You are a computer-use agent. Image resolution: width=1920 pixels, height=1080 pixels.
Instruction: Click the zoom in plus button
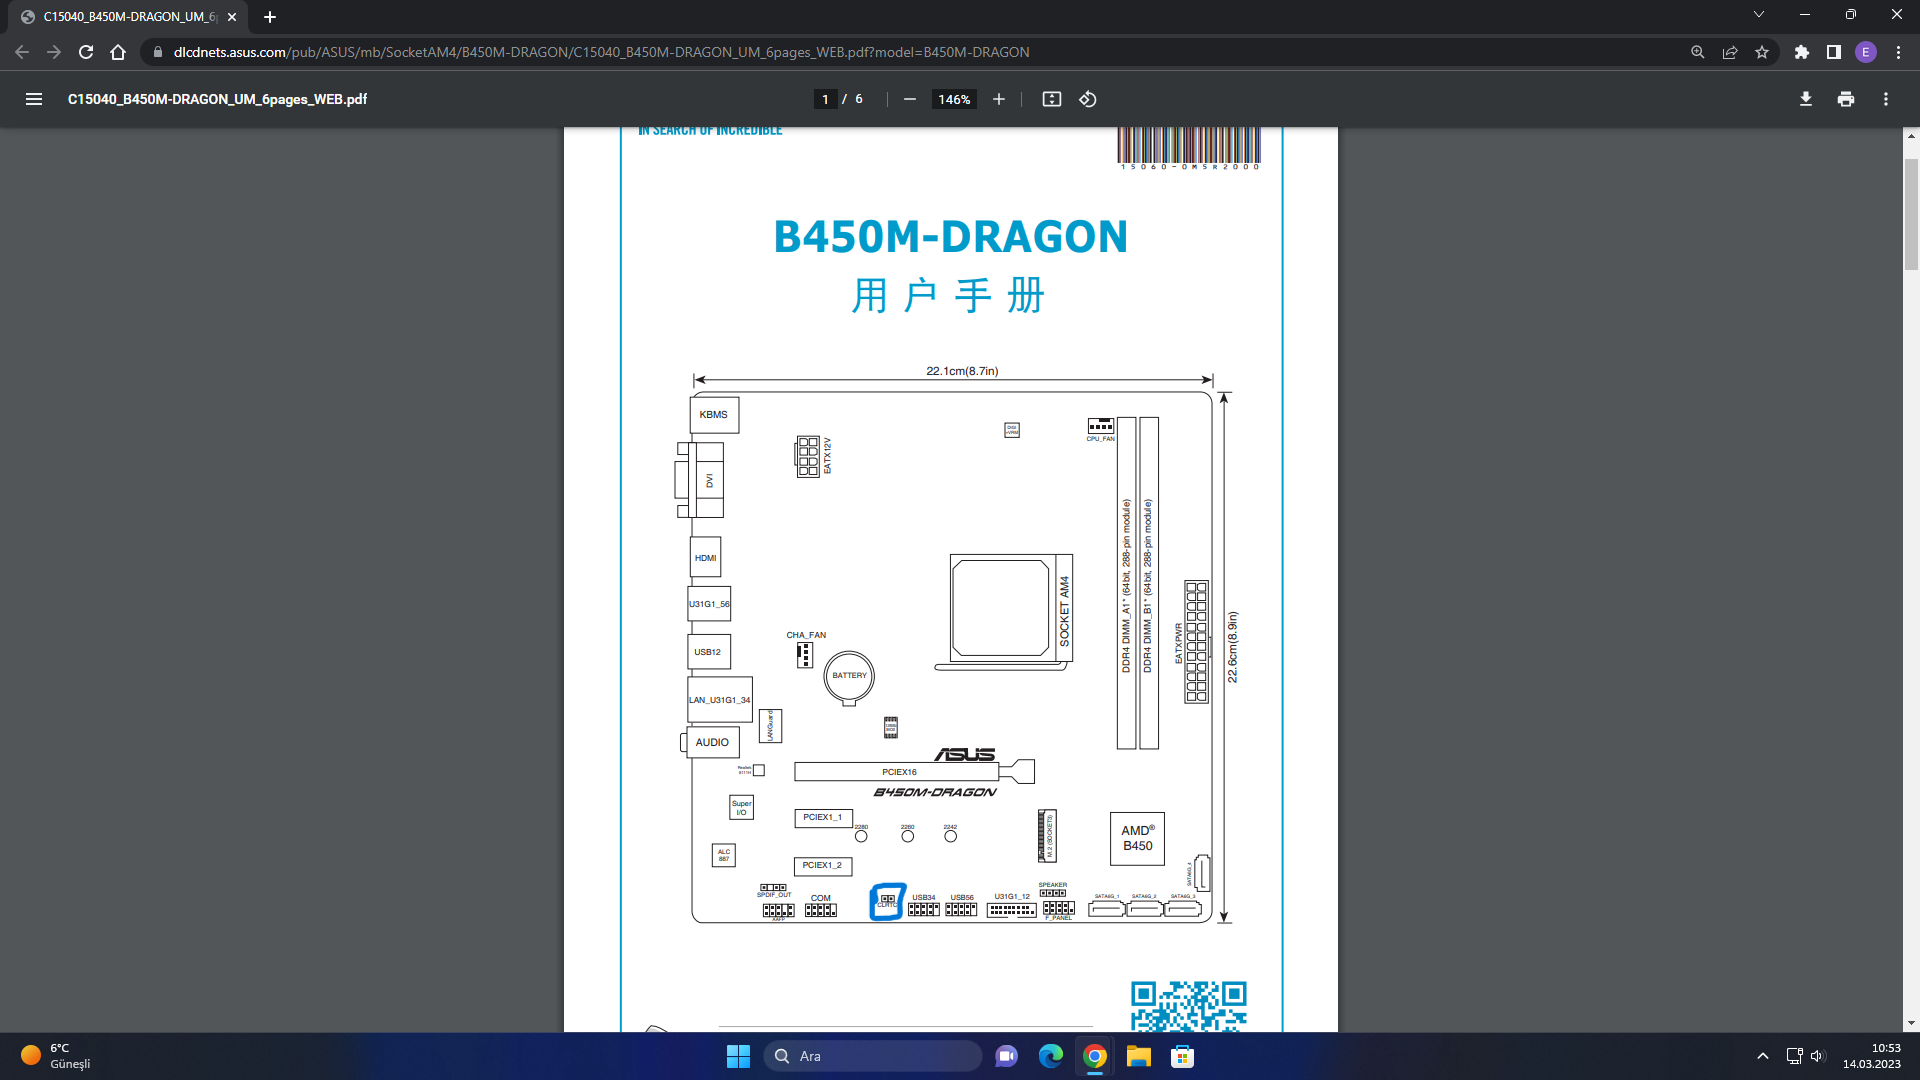pos(998,99)
